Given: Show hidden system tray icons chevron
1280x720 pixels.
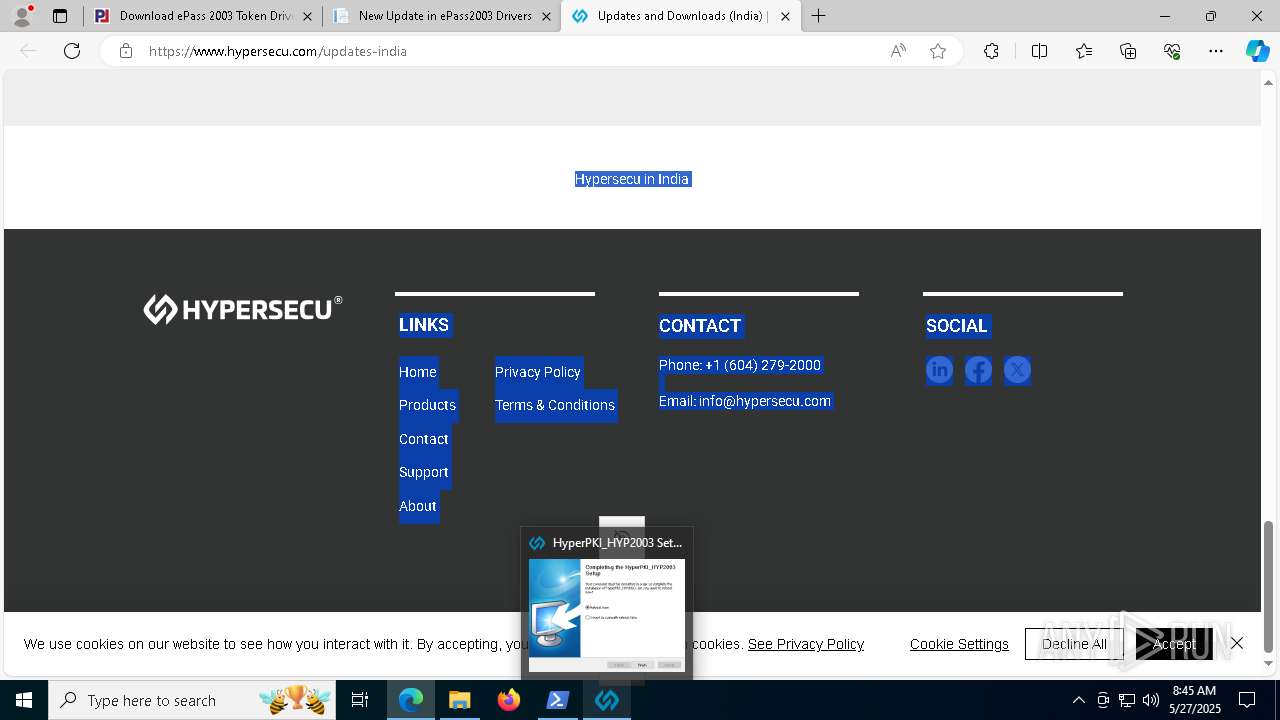Looking at the screenshot, I should pos(1079,700).
